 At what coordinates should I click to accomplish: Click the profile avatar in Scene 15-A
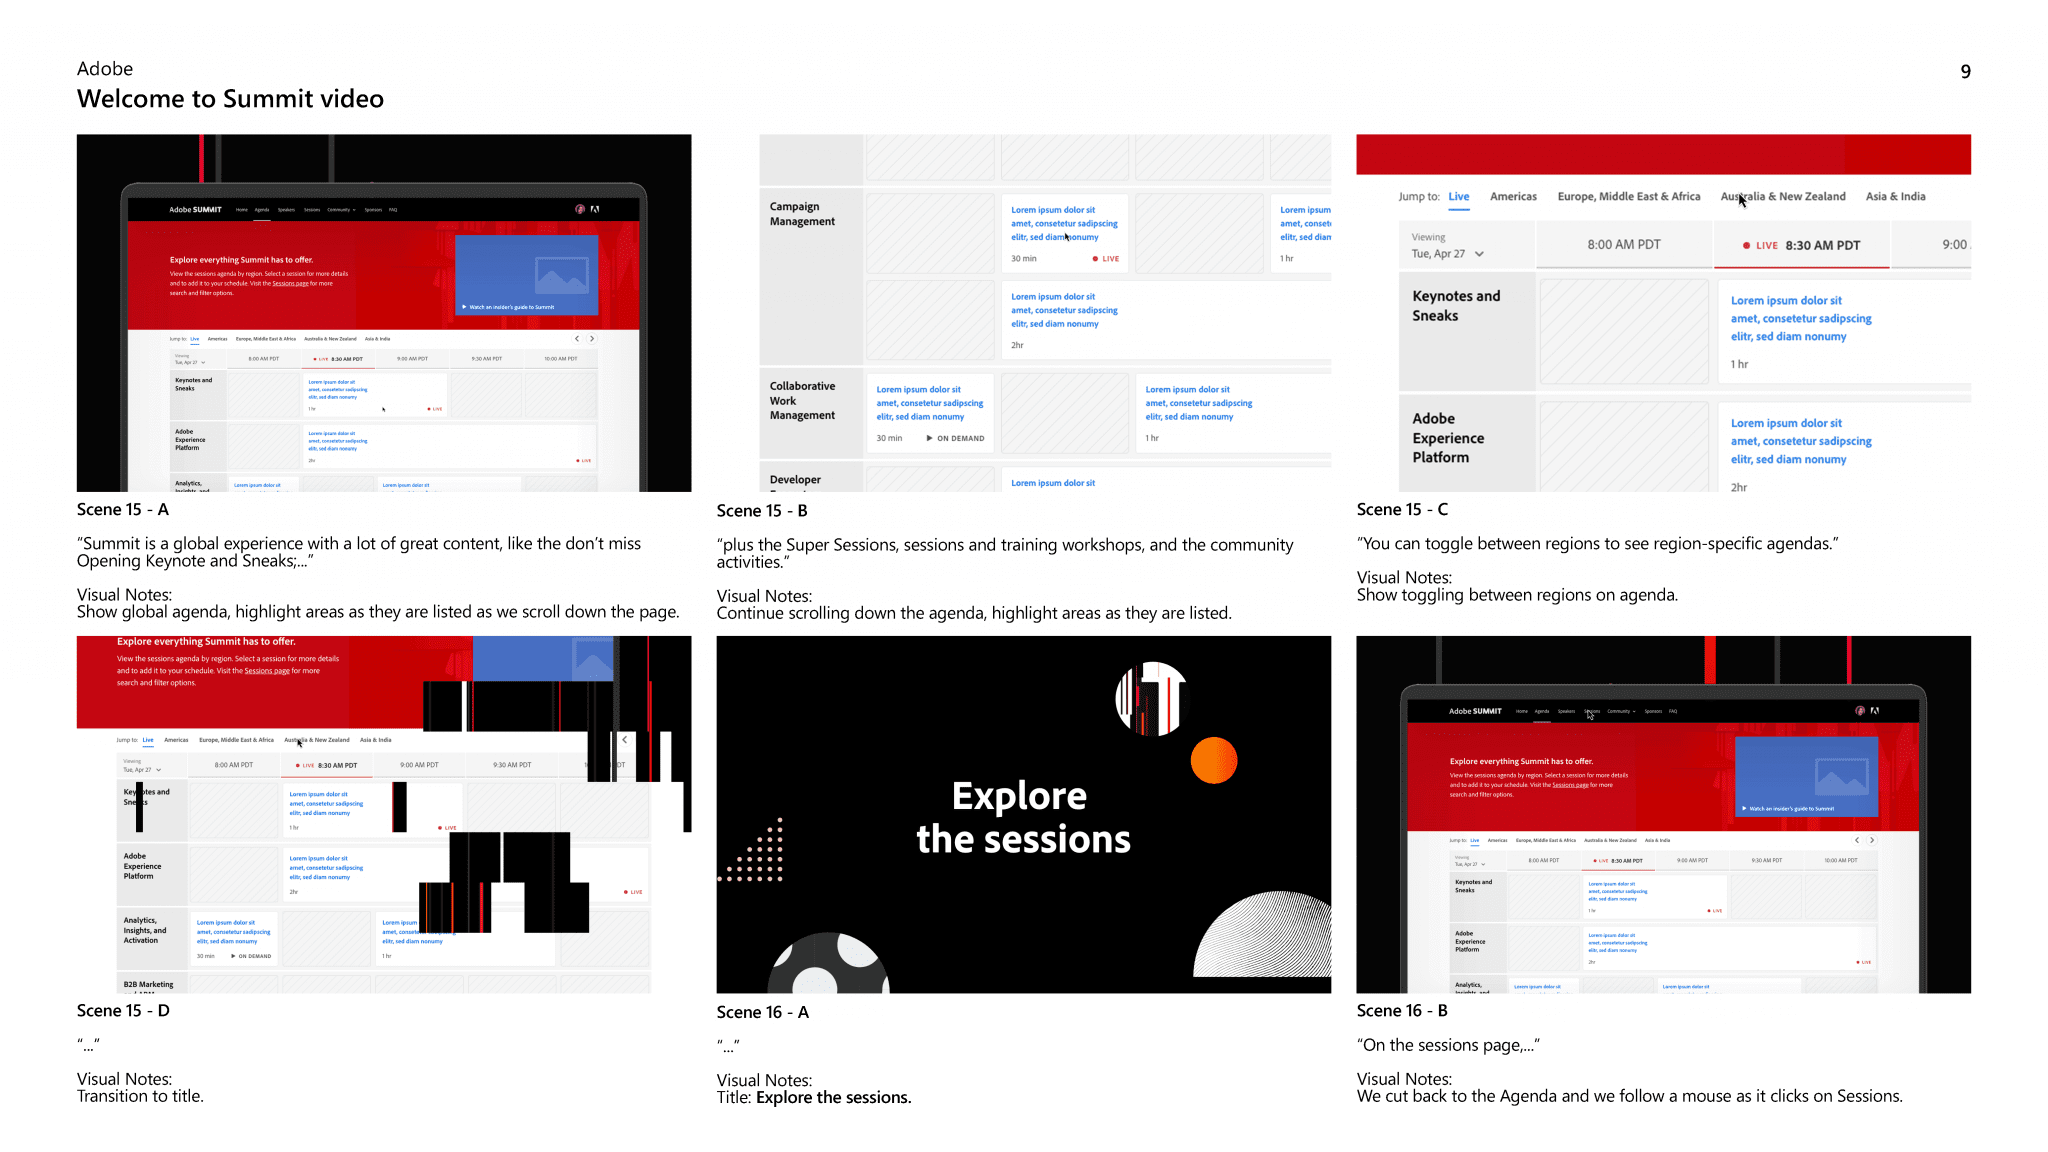point(580,209)
